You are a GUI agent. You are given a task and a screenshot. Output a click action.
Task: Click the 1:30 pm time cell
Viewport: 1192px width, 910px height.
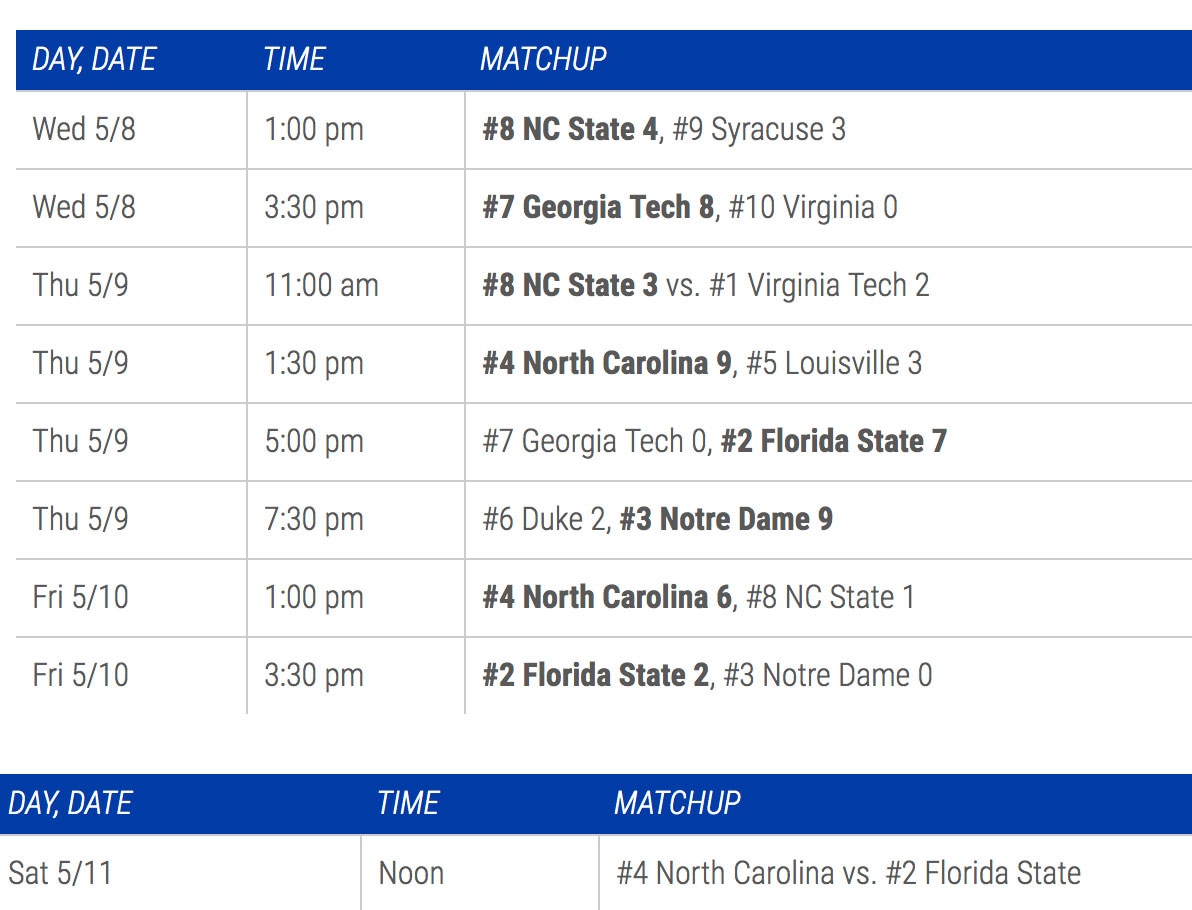coord(313,363)
